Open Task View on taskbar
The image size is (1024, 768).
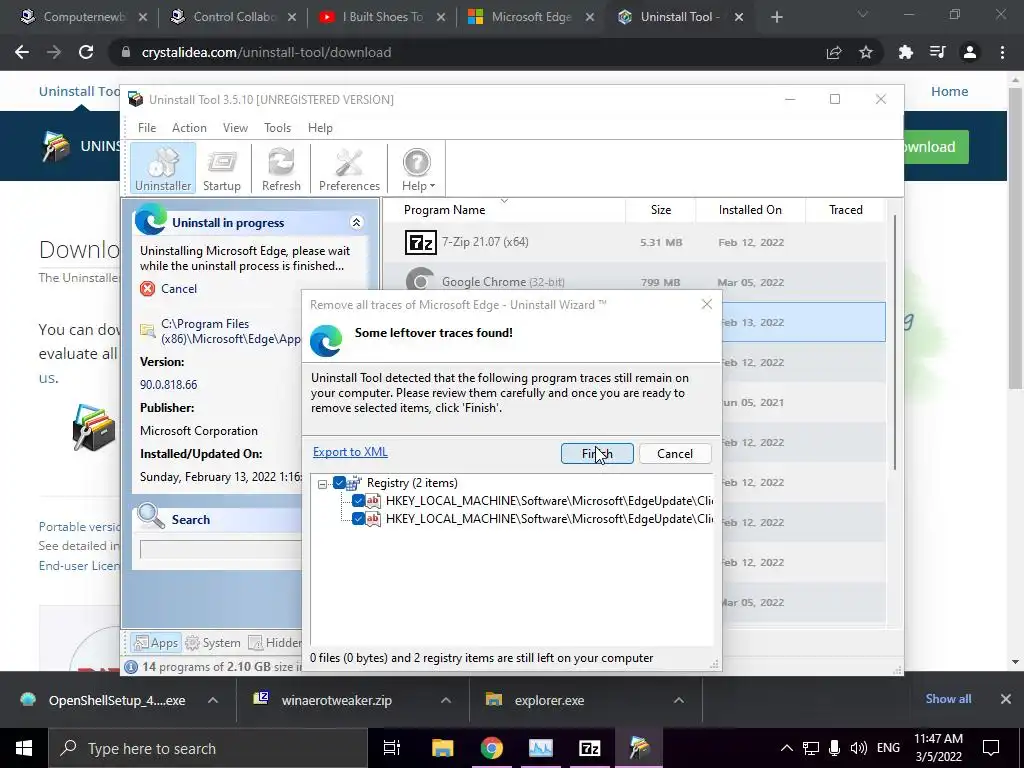pos(391,748)
